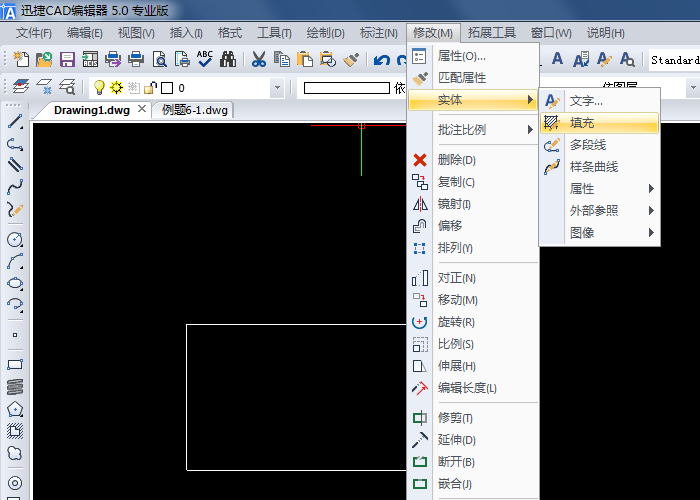Toggle the layer freeze sun icon
Image resolution: width=700 pixels, height=500 pixels.
point(117,88)
